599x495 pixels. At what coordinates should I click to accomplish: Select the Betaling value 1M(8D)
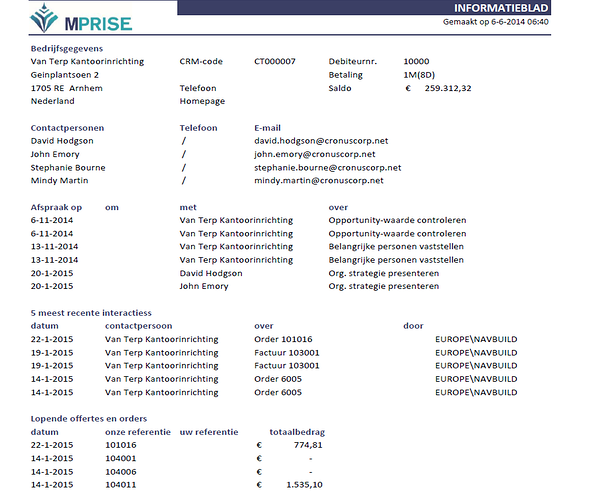coord(419,75)
